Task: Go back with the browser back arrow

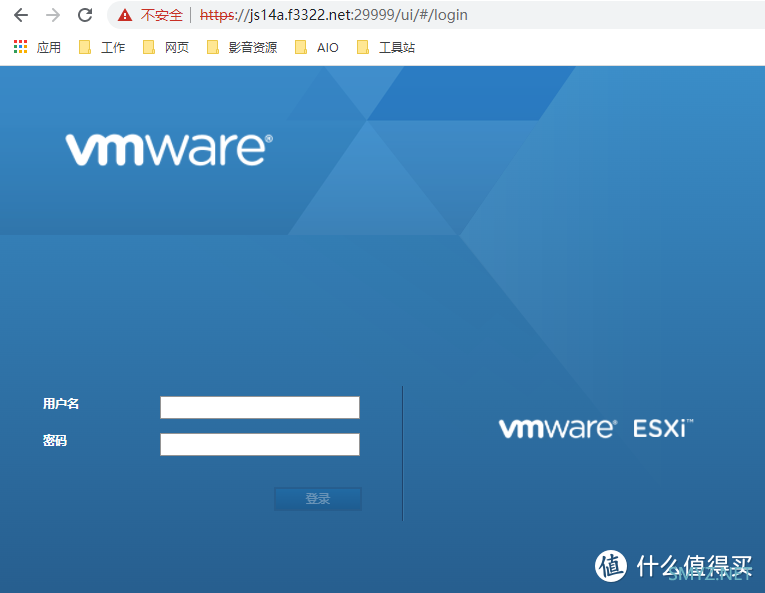Action: 21,15
